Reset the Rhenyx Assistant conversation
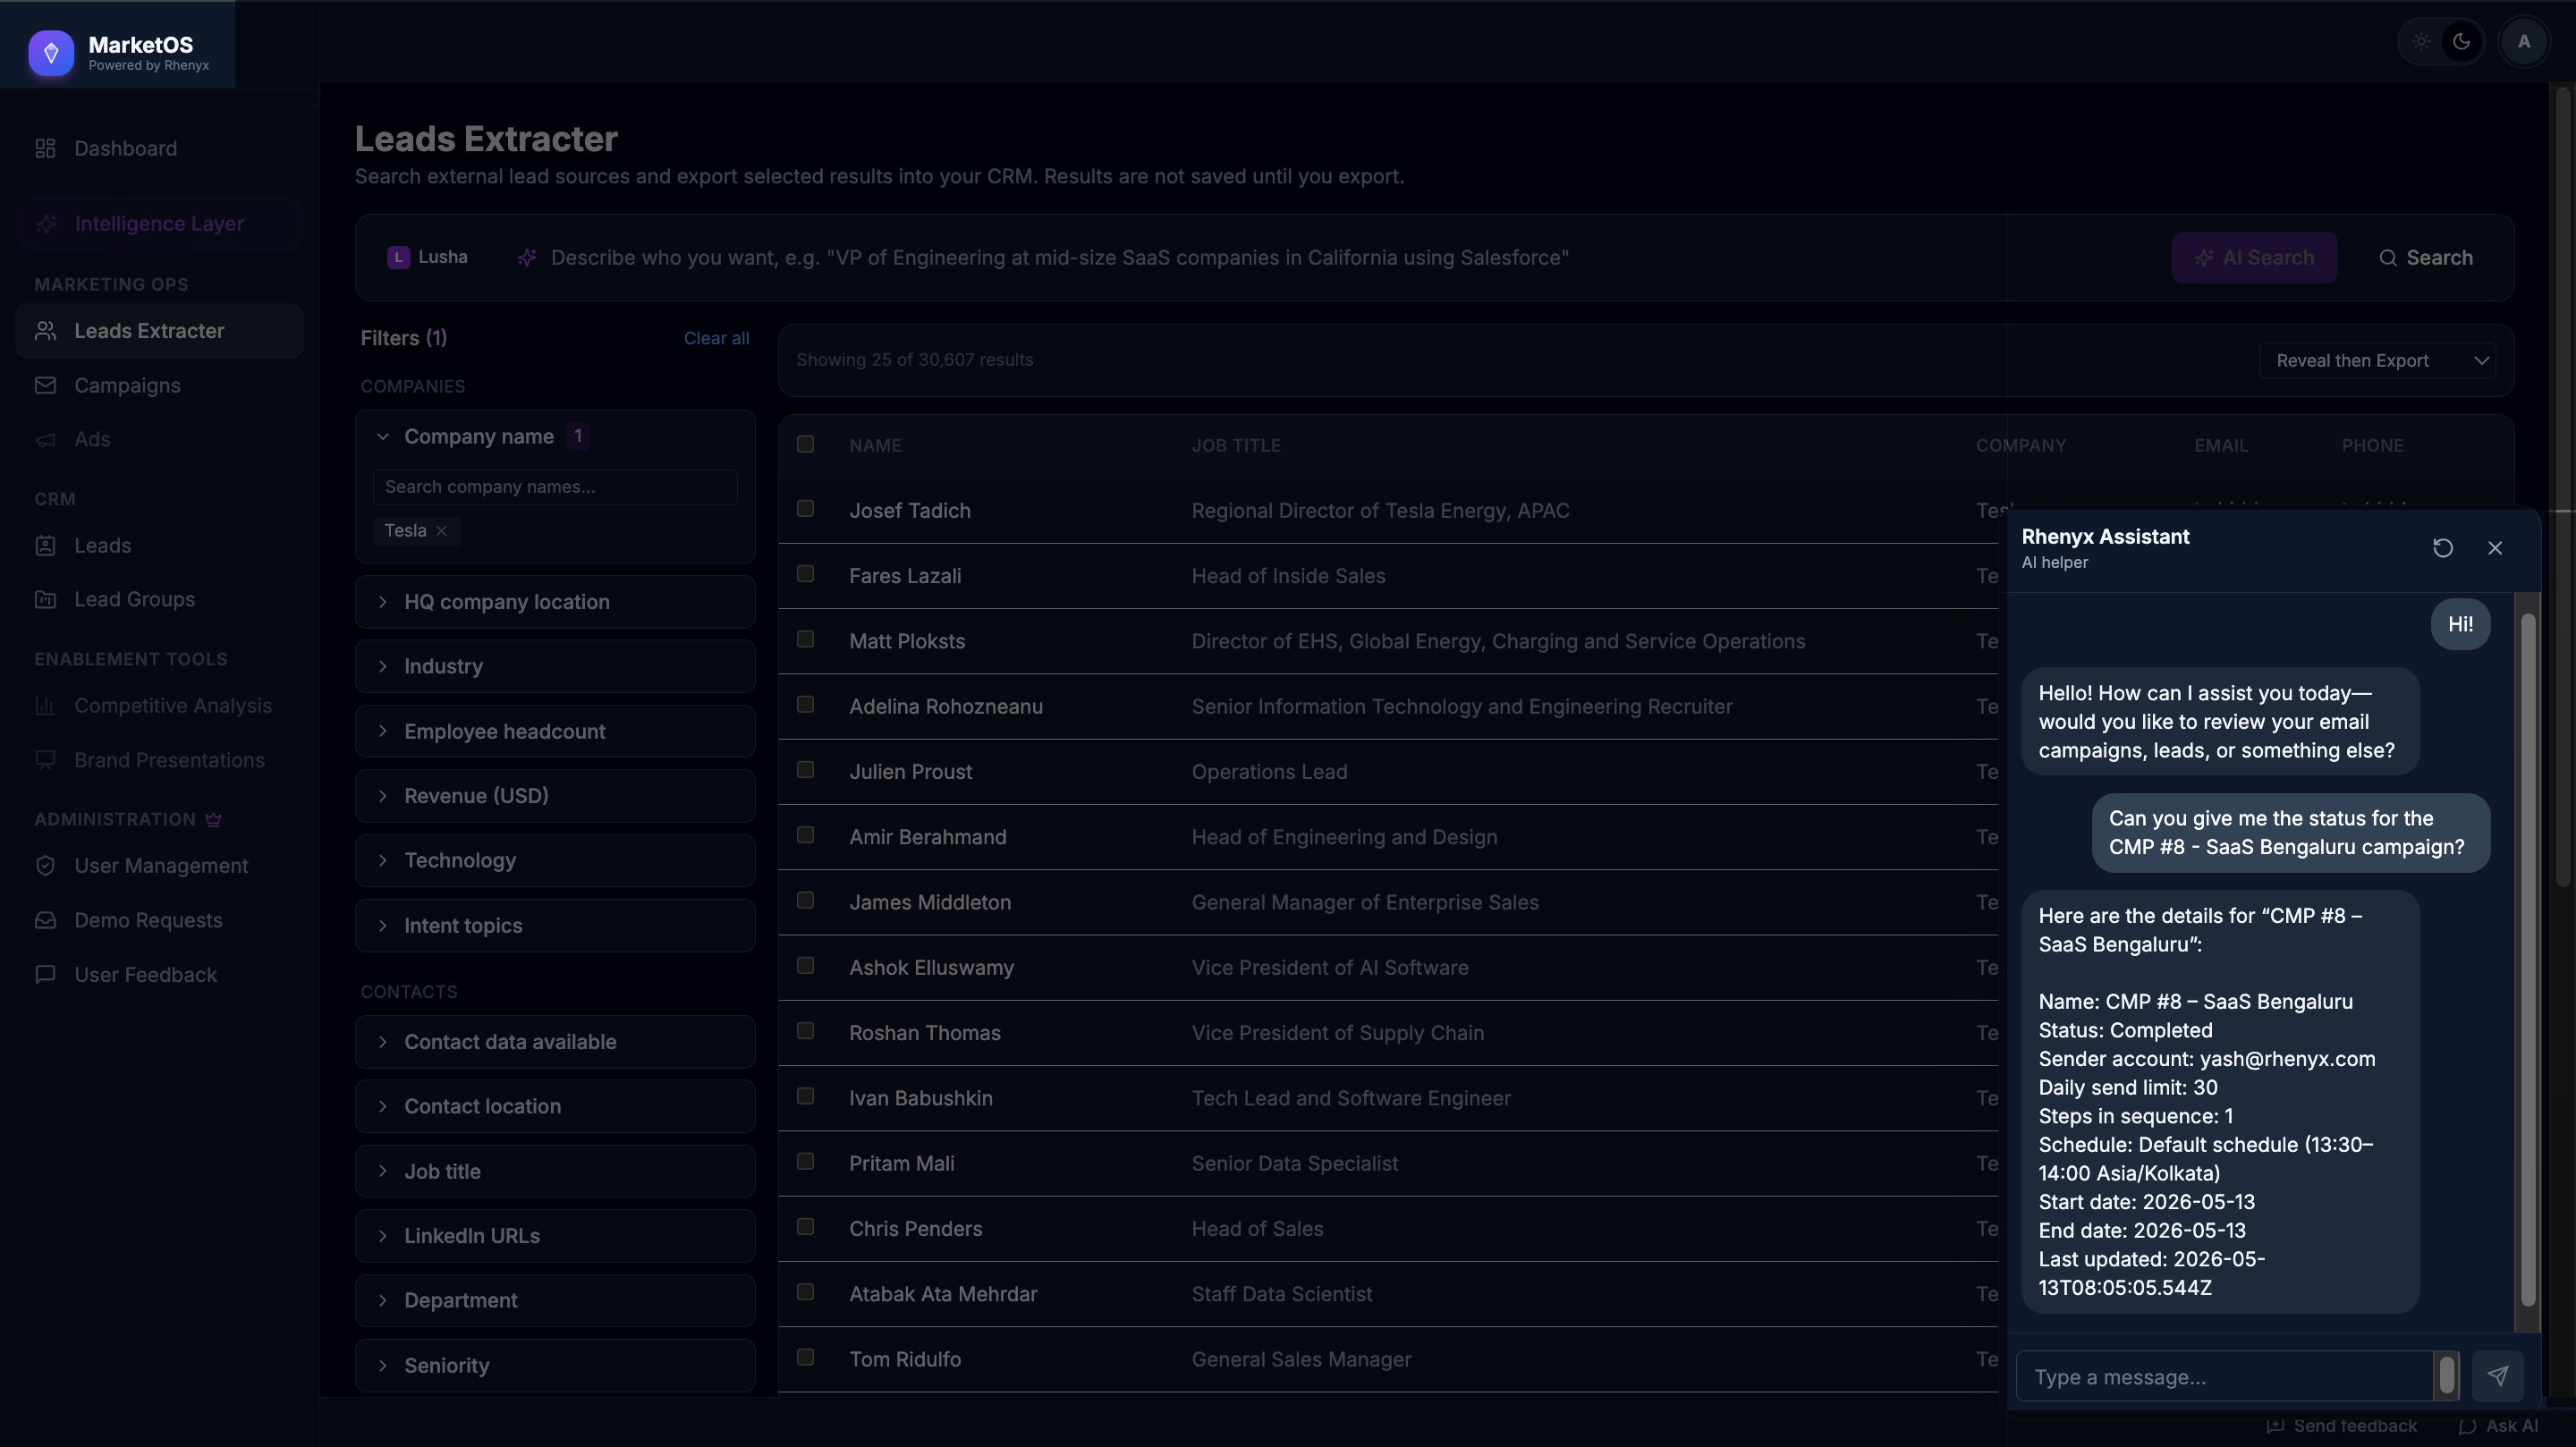The width and height of the screenshot is (2576, 1447). [x=2443, y=548]
